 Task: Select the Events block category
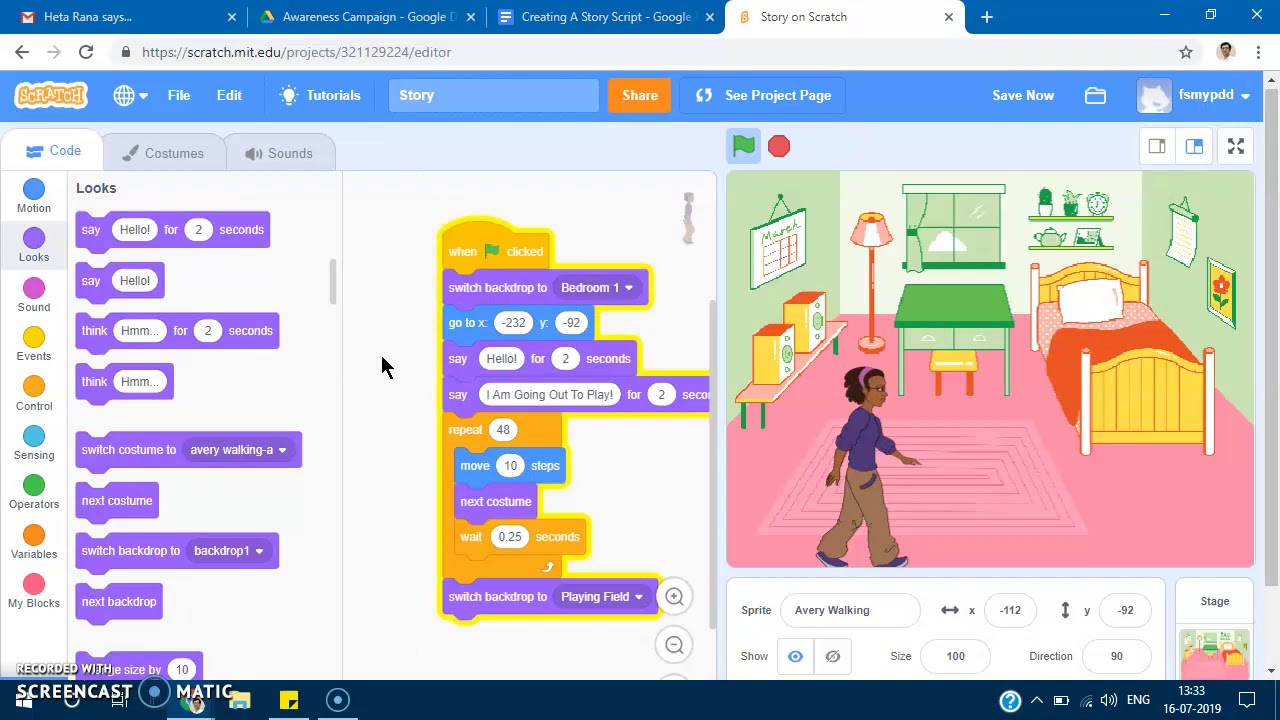pos(34,344)
